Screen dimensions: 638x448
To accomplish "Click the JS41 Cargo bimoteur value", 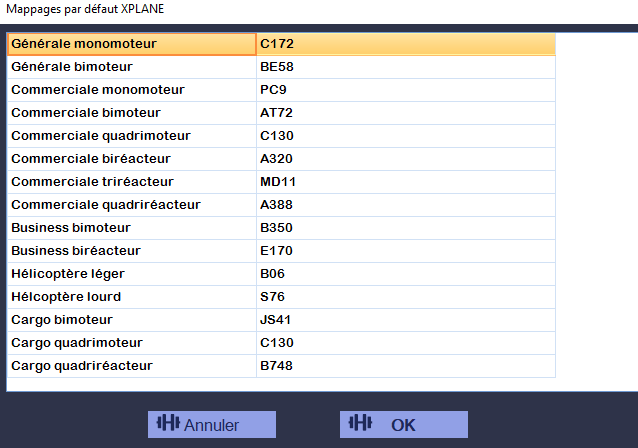I will [406, 320].
